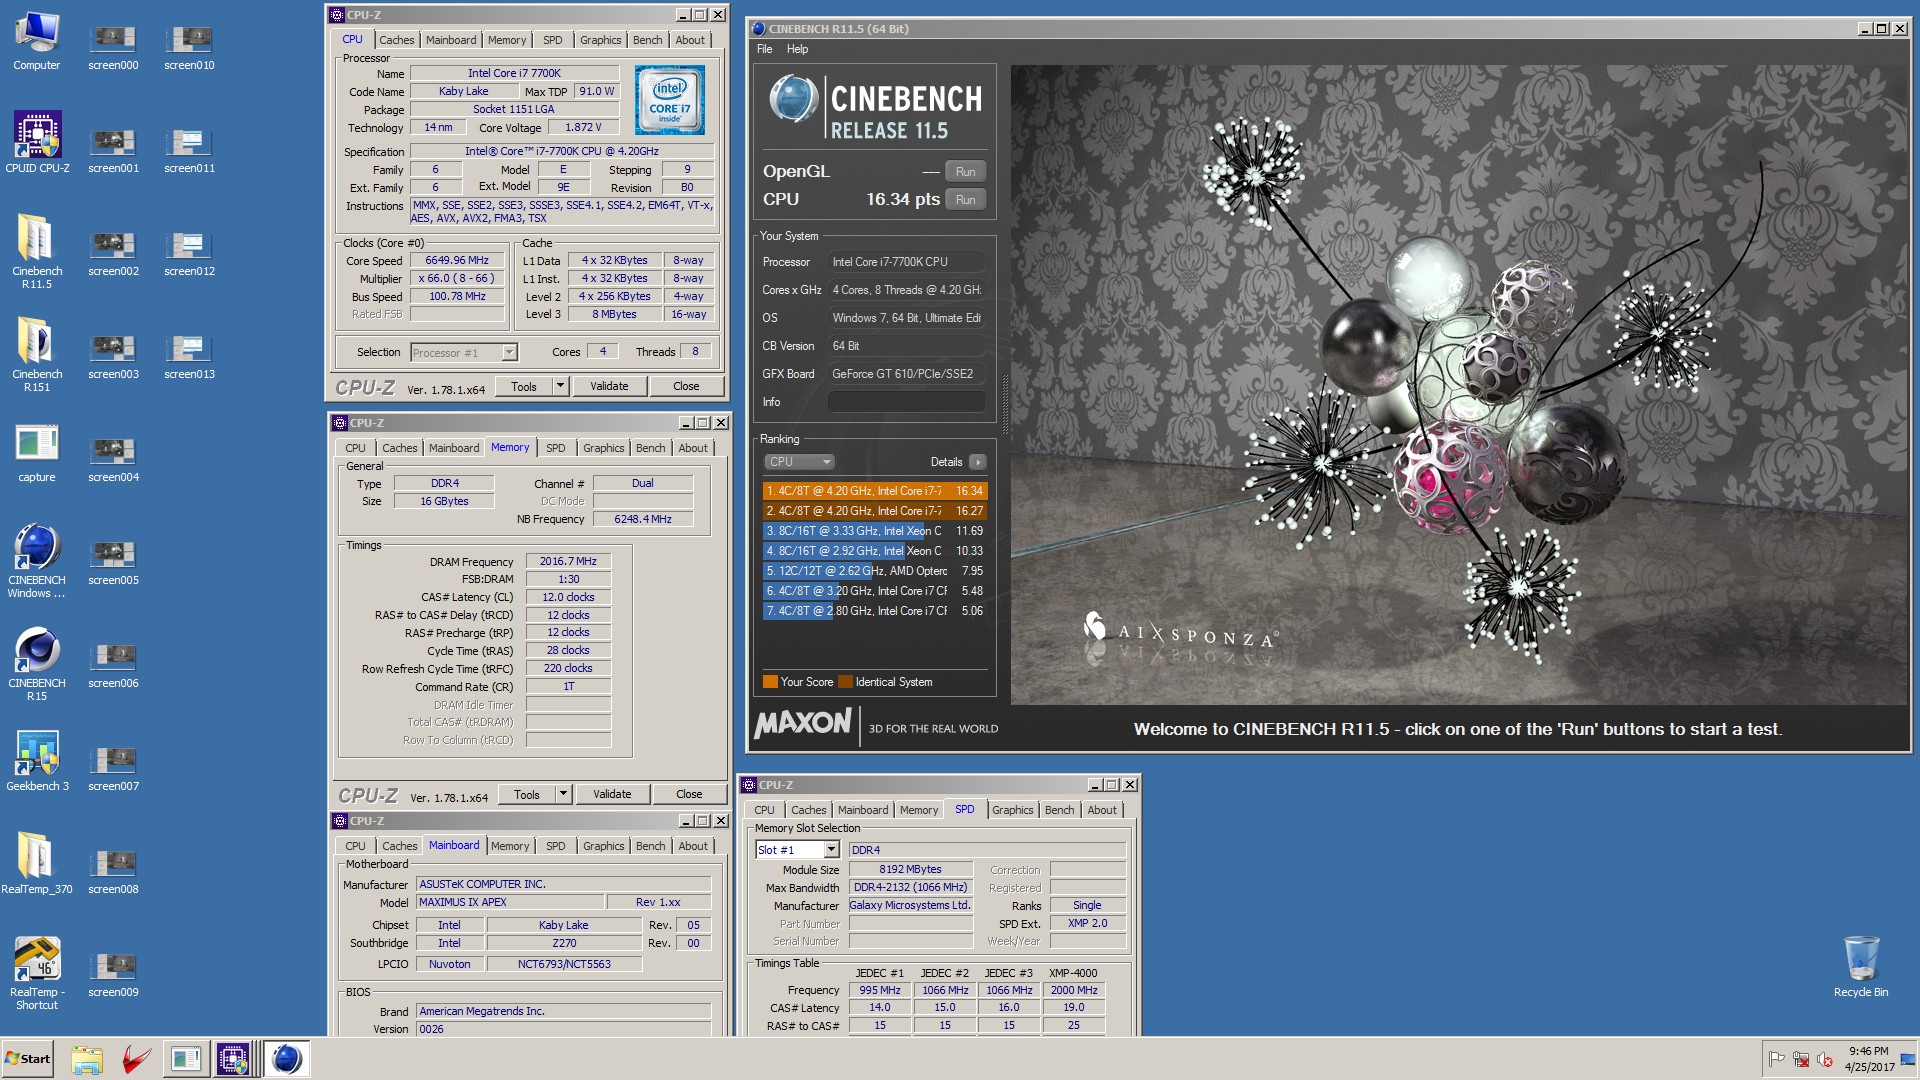Open Geekbench 3 desktop shortcut
This screenshot has height=1080, width=1920.
click(37, 761)
